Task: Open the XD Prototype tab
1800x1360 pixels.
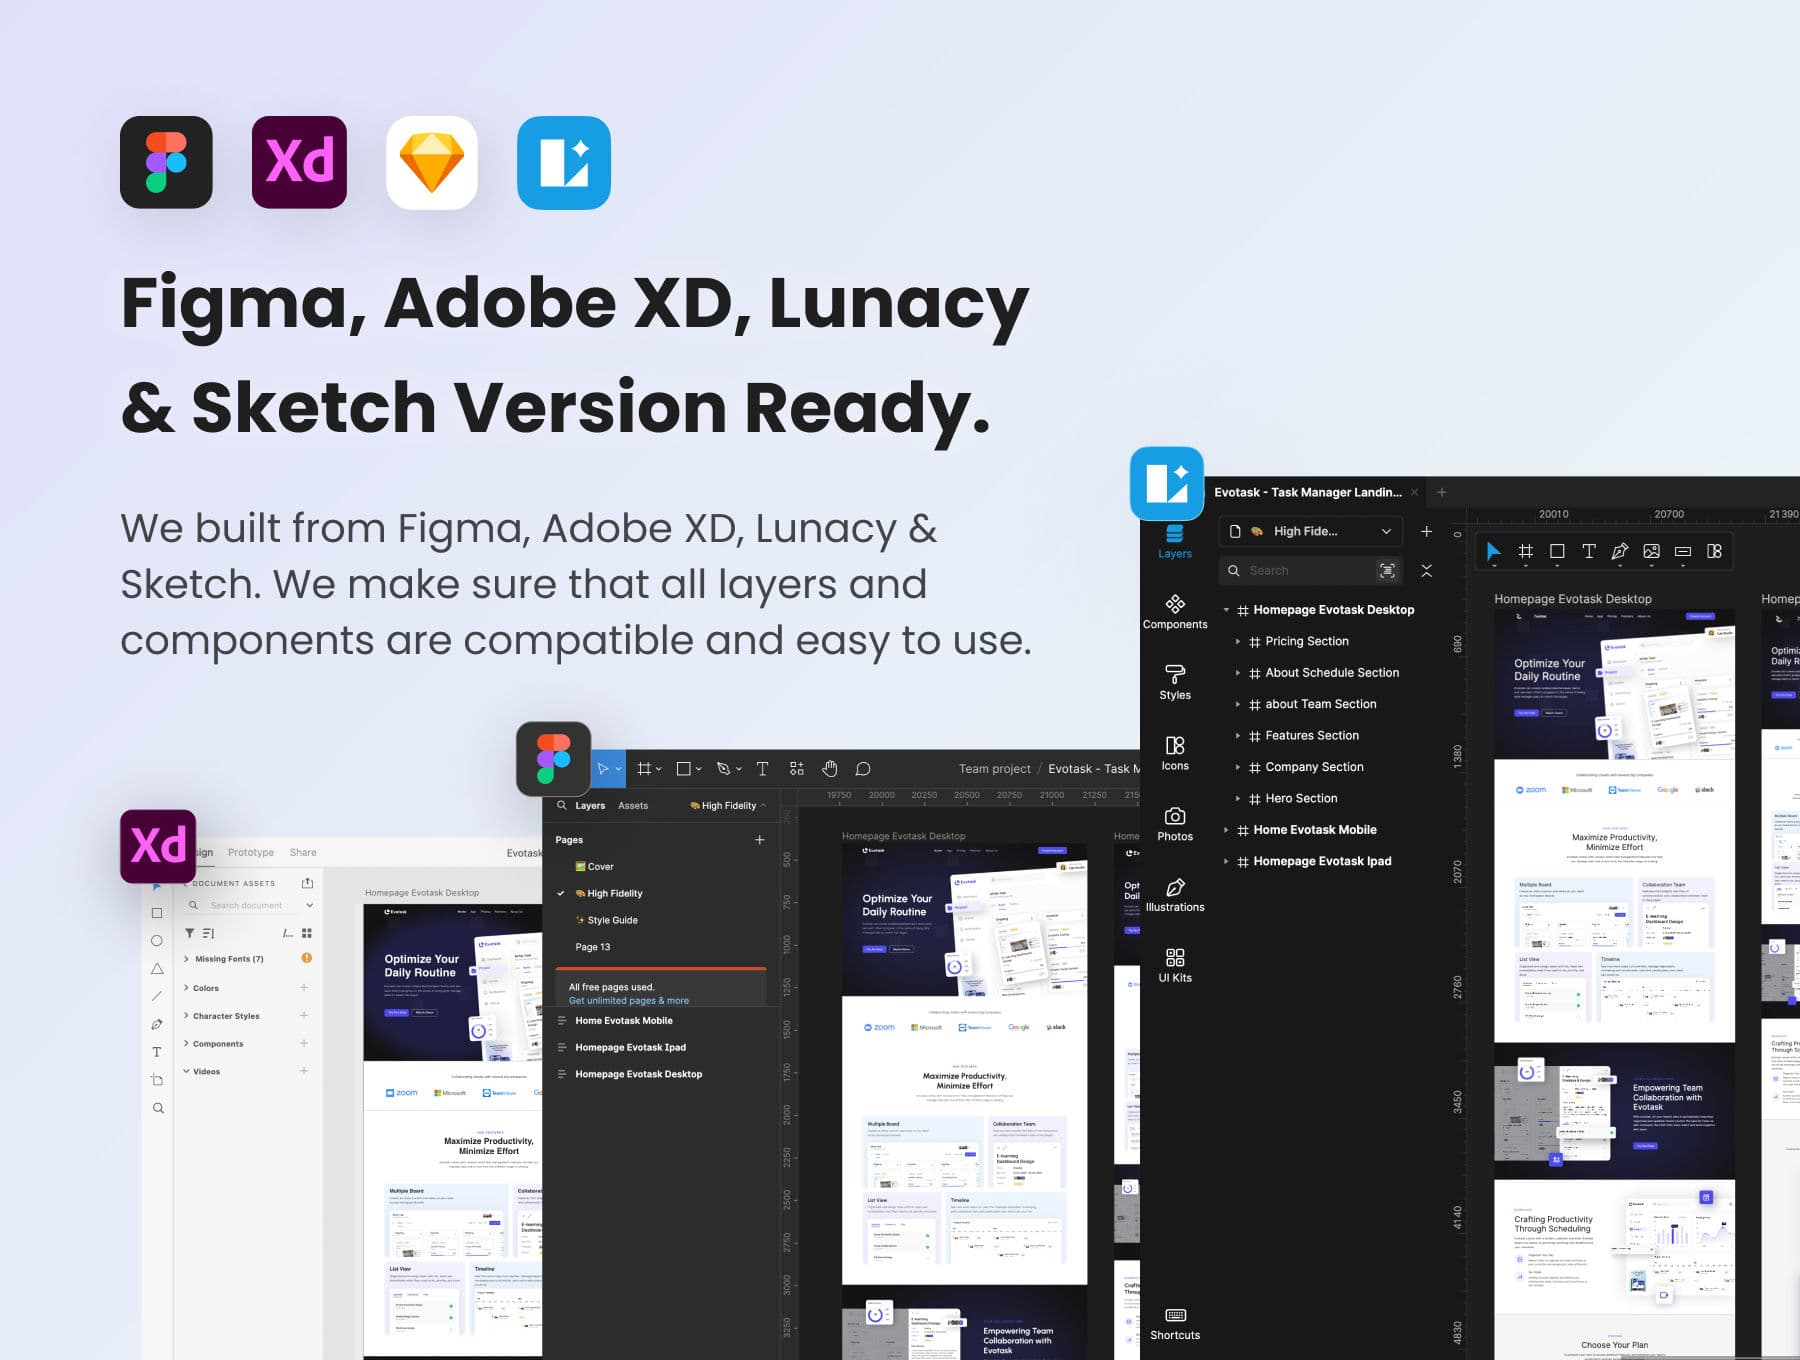Action: coord(251,853)
